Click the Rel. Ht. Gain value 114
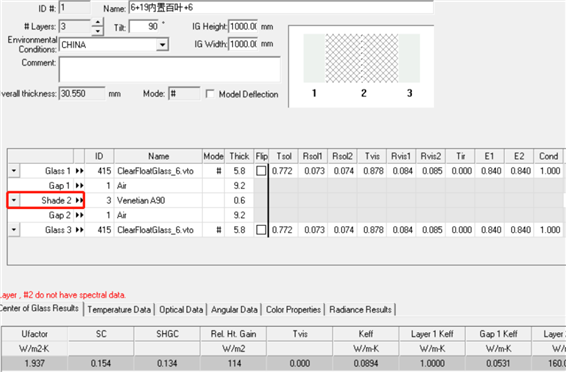This screenshot has height=372, width=566. pyautogui.click(x=234, y=363)
